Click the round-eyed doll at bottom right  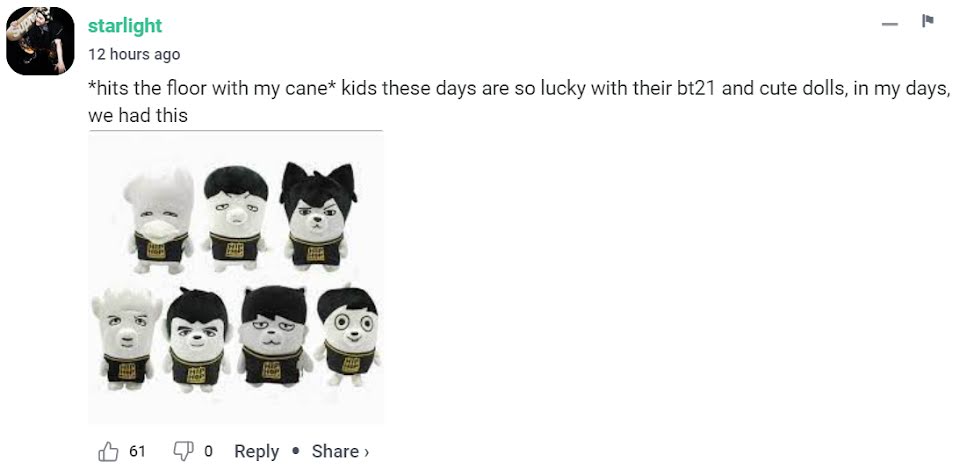pos(347,336)
